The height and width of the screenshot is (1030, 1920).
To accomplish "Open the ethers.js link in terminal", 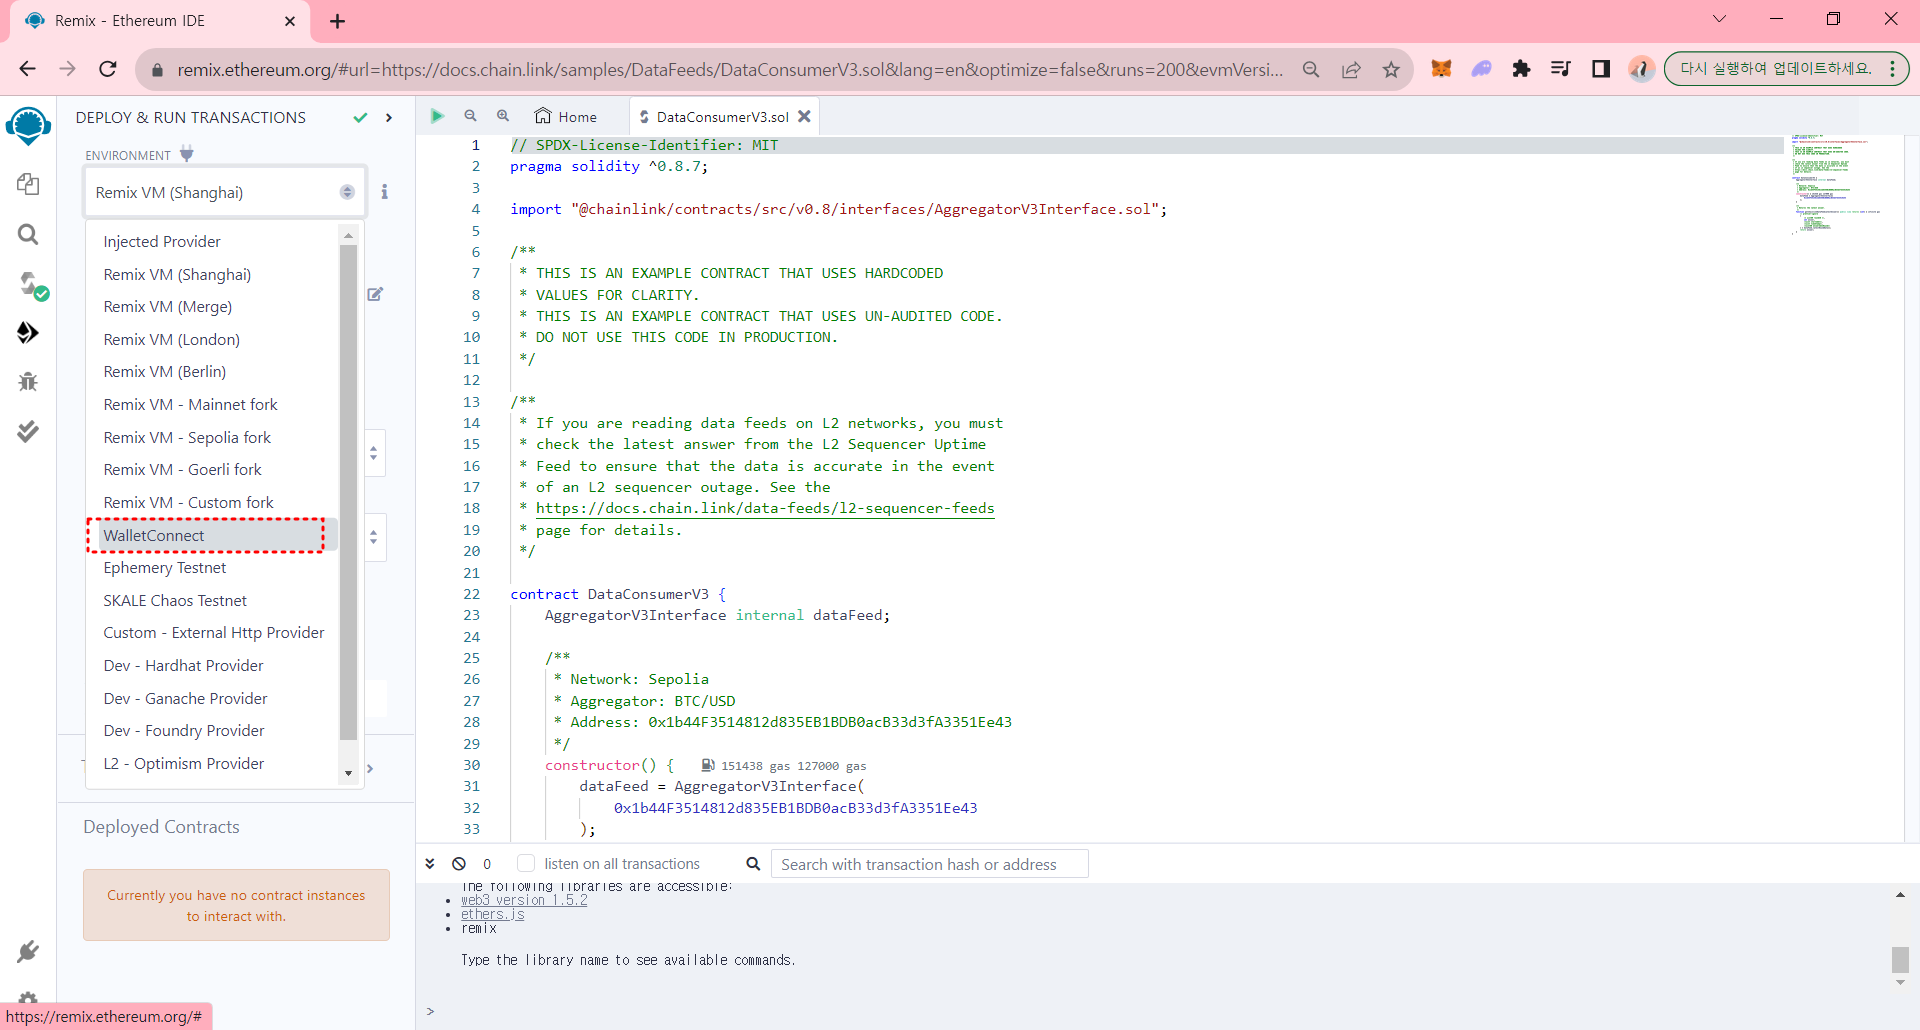I will (x=492, y=915).
